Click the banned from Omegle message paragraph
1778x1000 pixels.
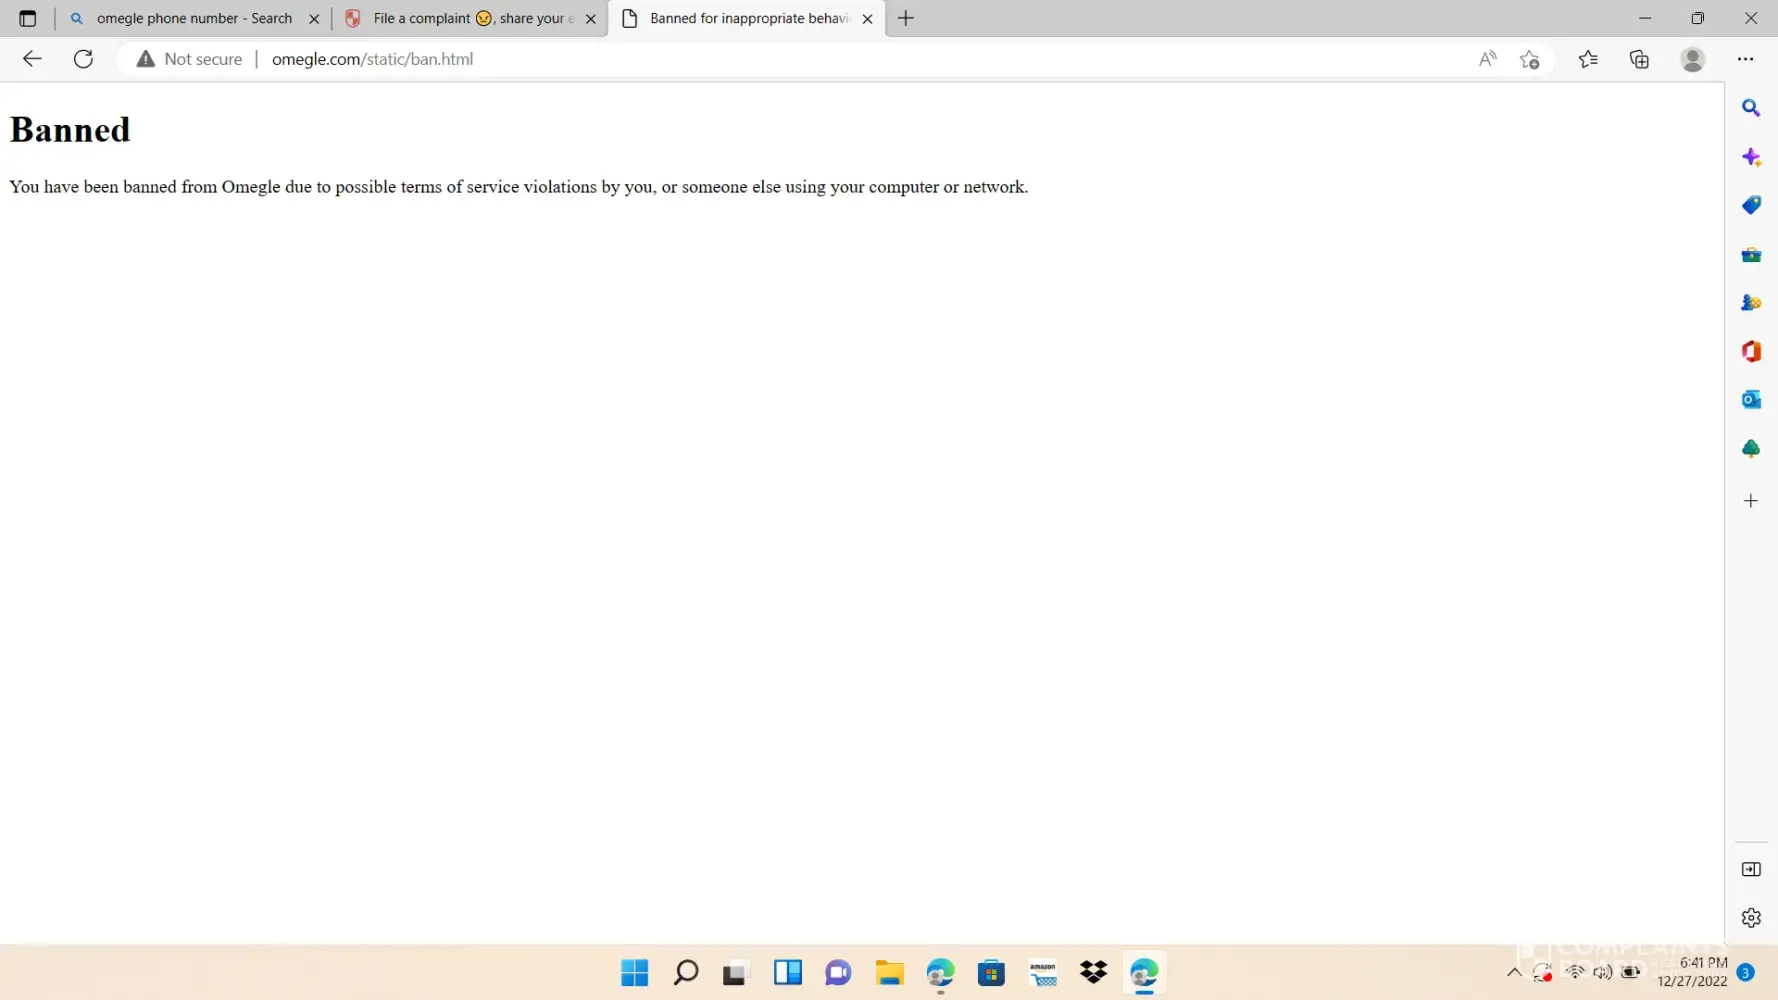pyautogui.click(x=519, y=187)
